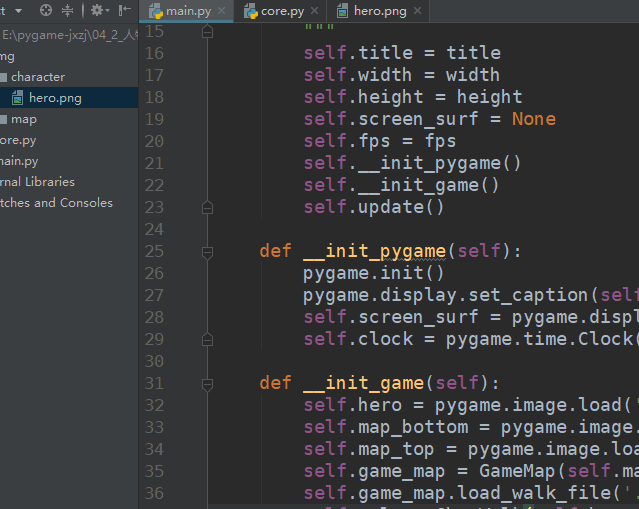Close the main.py tab
Screen dimensions: 639x509
[x=221, y=12]
